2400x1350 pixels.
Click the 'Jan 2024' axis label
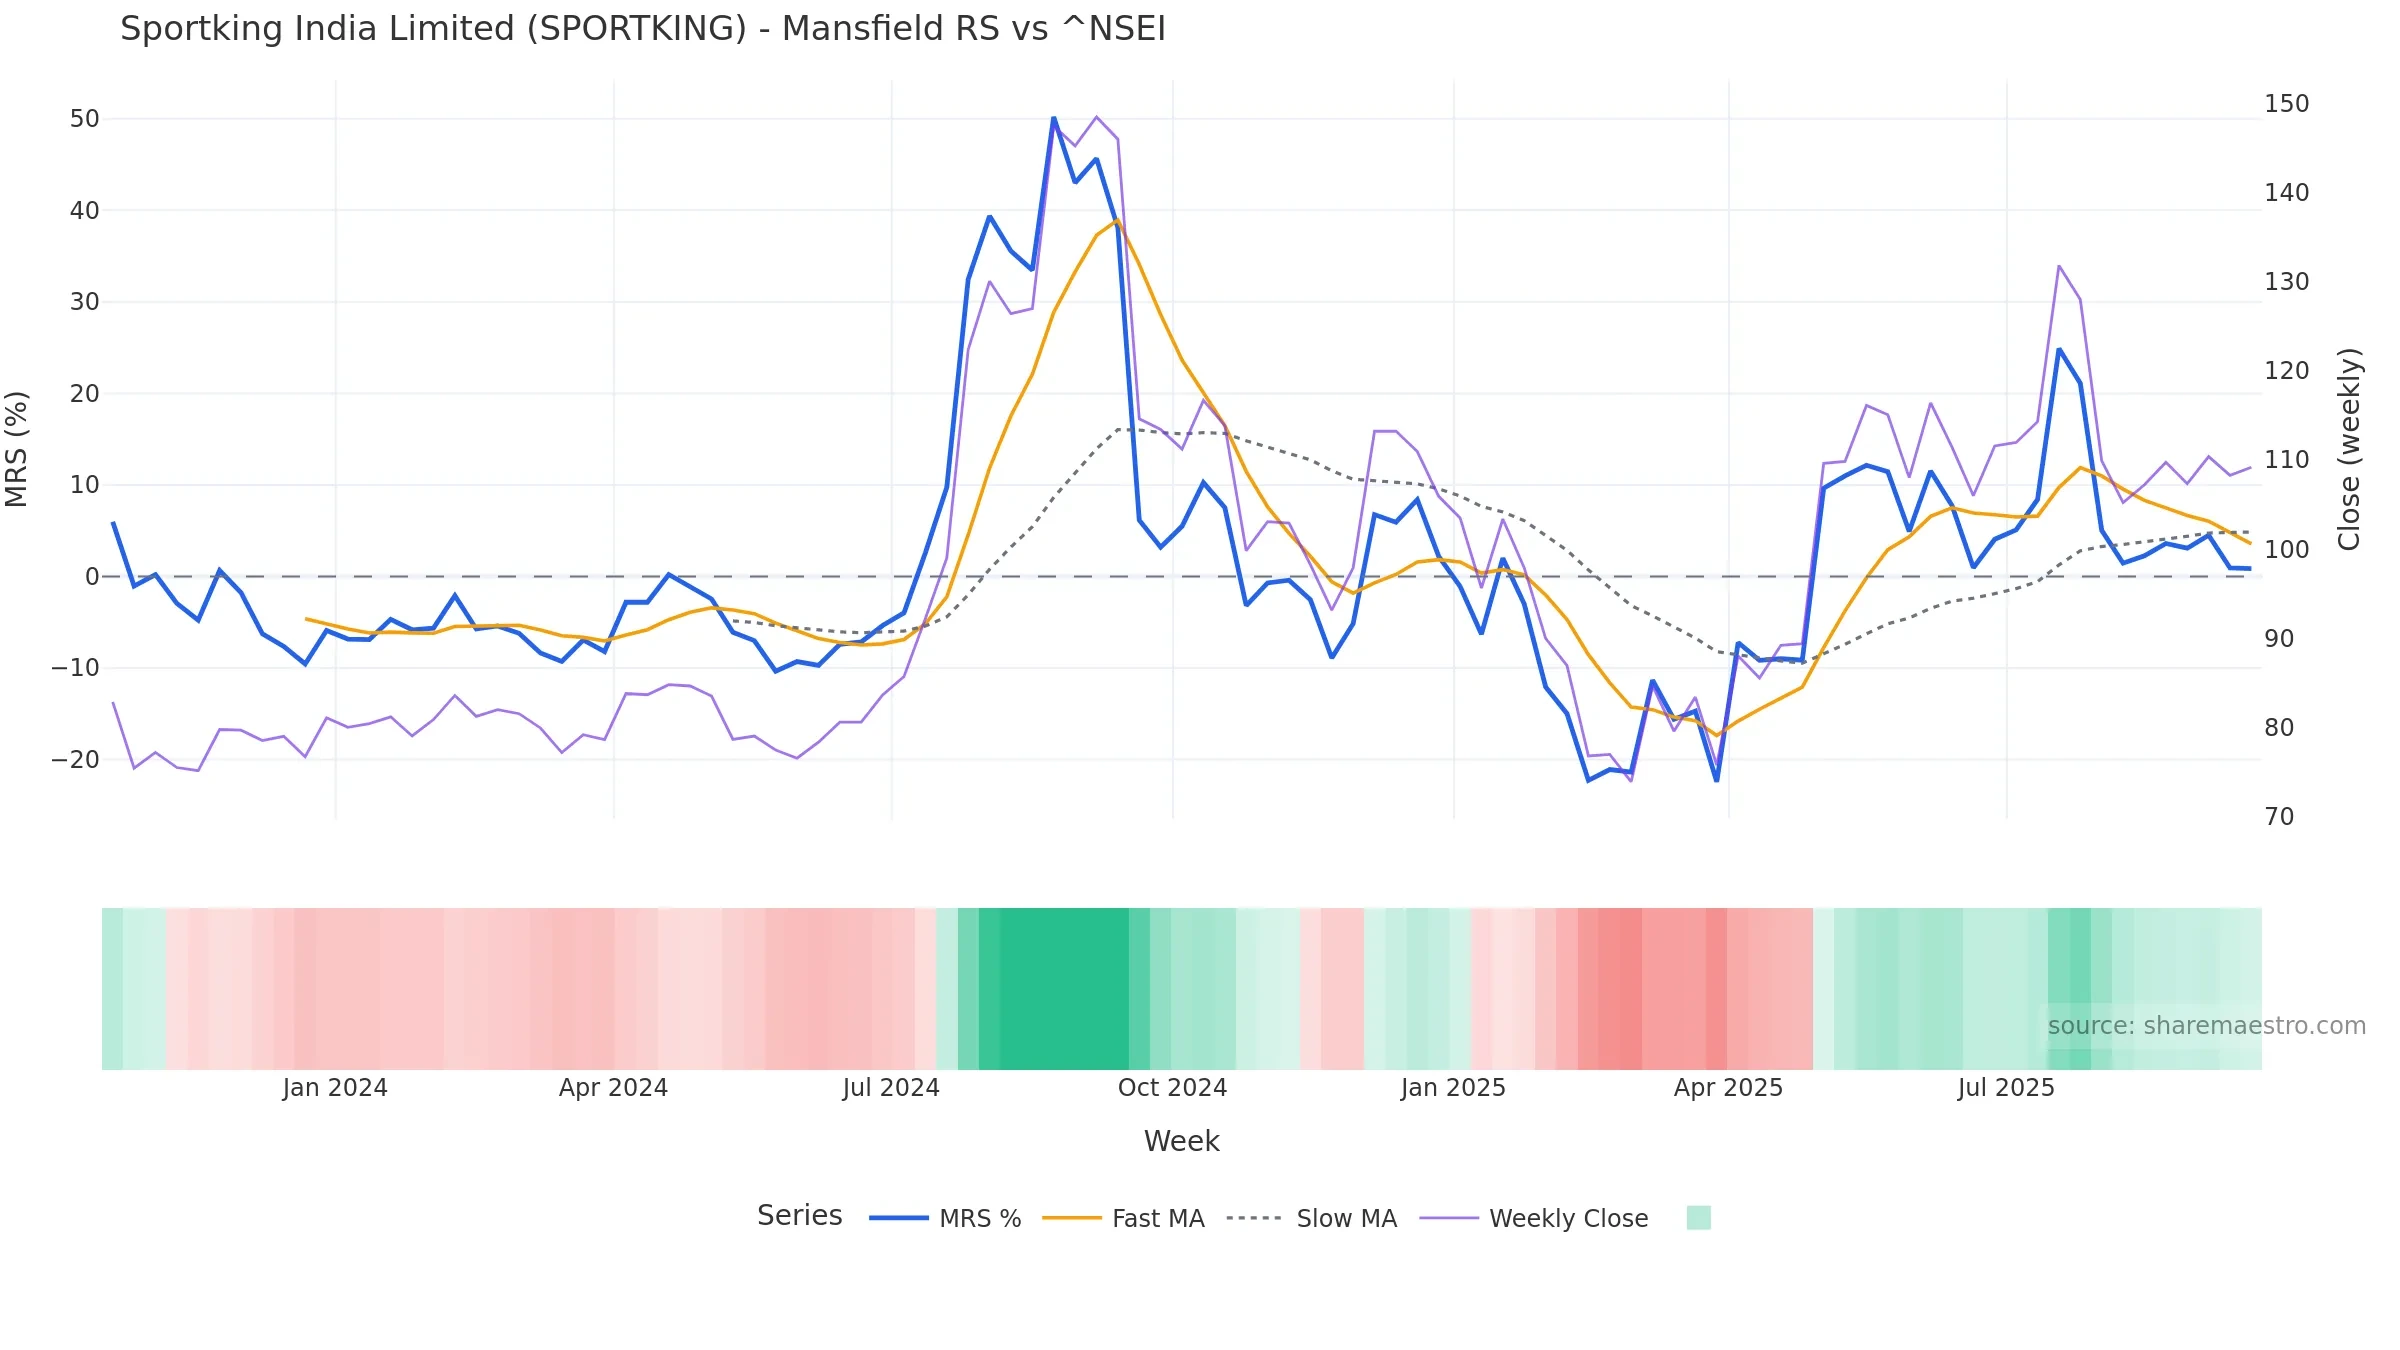click(x=335, y=1088)
